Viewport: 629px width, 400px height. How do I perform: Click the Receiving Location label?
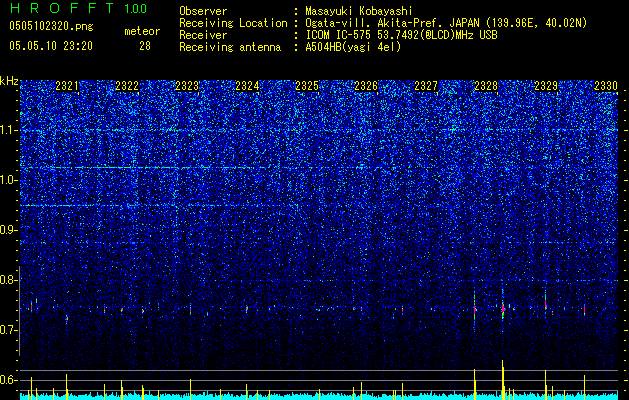point(233,23)
